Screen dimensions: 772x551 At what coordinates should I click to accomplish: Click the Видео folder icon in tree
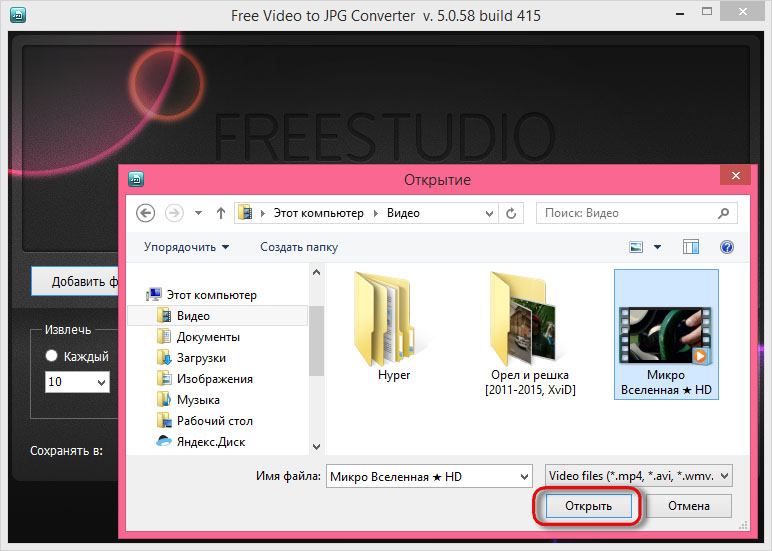tap(163, 316)
